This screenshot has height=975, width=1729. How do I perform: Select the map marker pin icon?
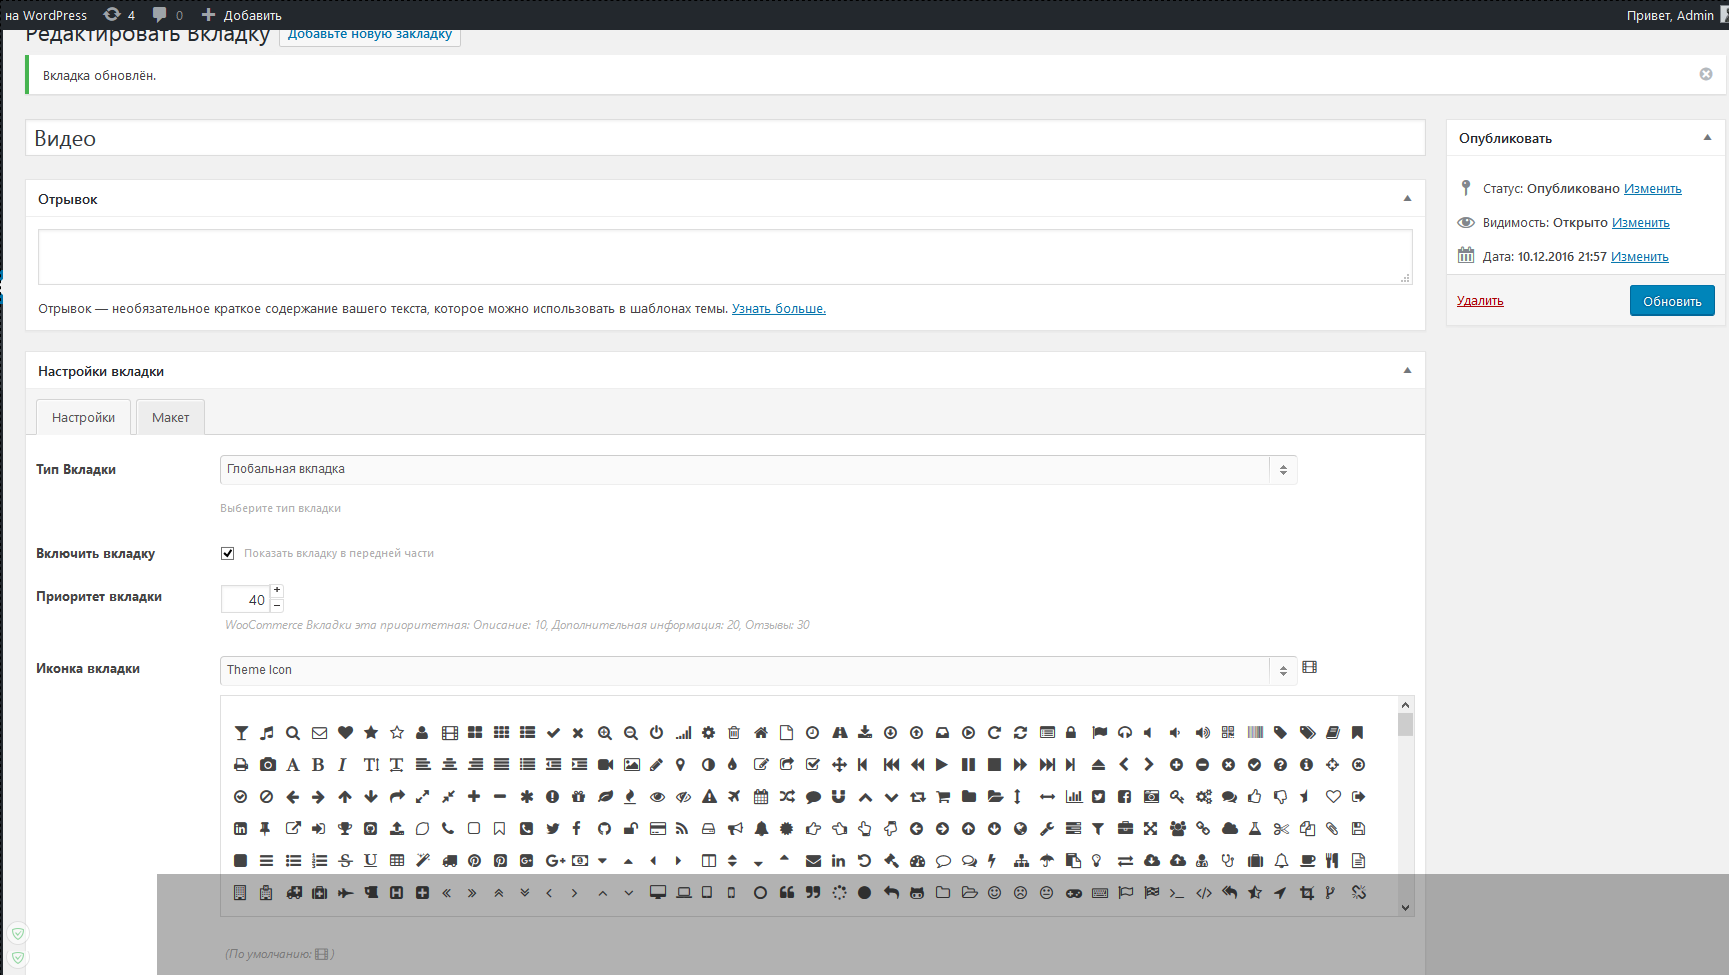(681, 765)
